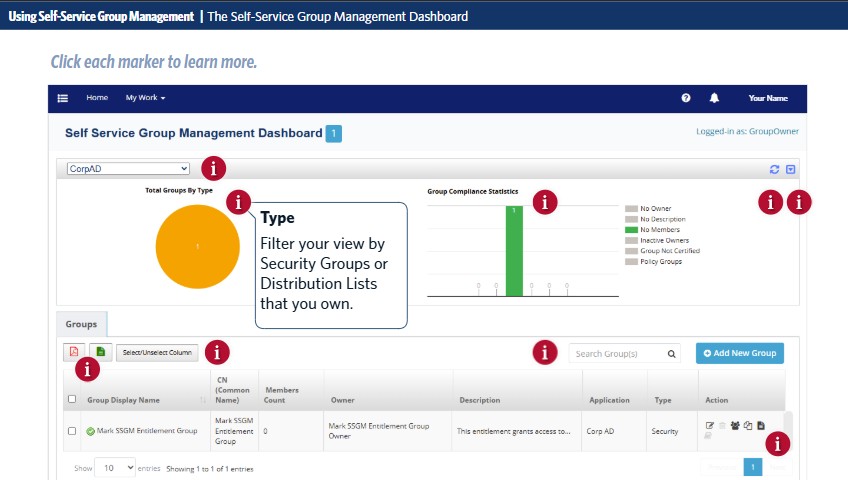Click the help question mark icon
The image size is (848, 480).
(x=686, y=98)
